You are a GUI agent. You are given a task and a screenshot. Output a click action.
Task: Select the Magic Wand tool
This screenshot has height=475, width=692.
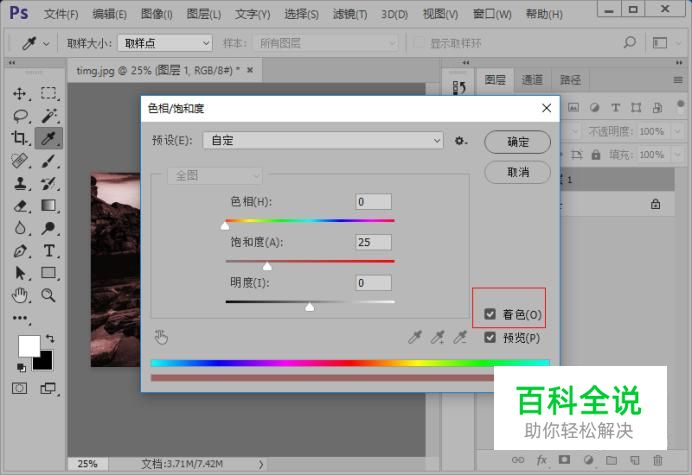[49, 116]
